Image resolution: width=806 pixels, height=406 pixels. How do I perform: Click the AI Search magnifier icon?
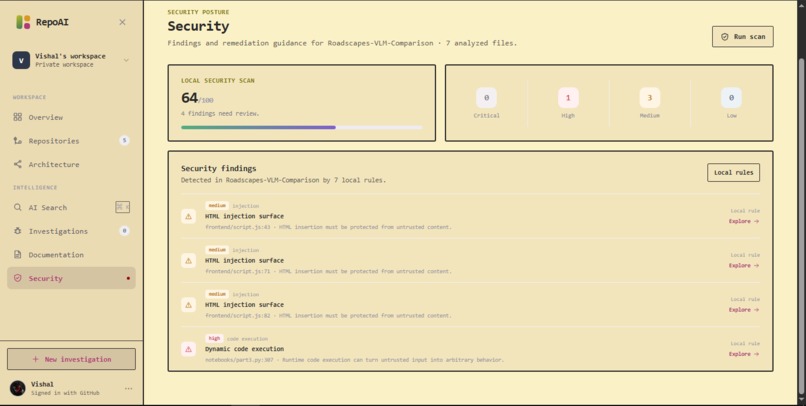17,208
